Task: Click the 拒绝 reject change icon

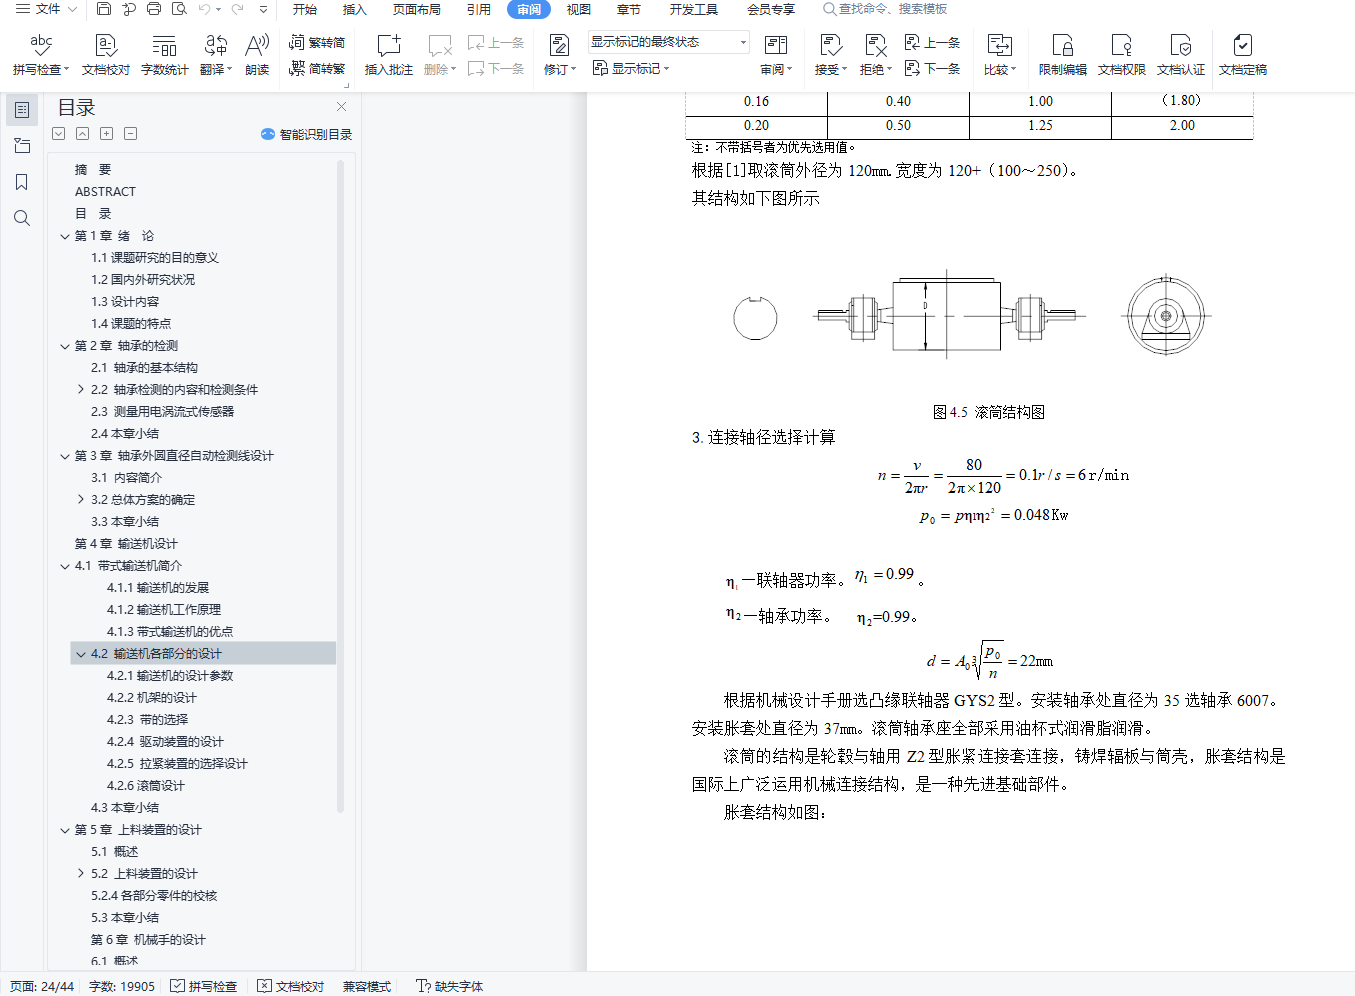Action: tap(875, 46)
